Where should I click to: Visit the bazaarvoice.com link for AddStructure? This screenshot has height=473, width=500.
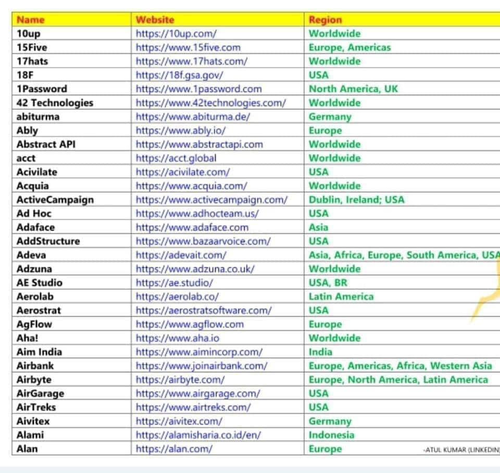(x=203, y=241)
